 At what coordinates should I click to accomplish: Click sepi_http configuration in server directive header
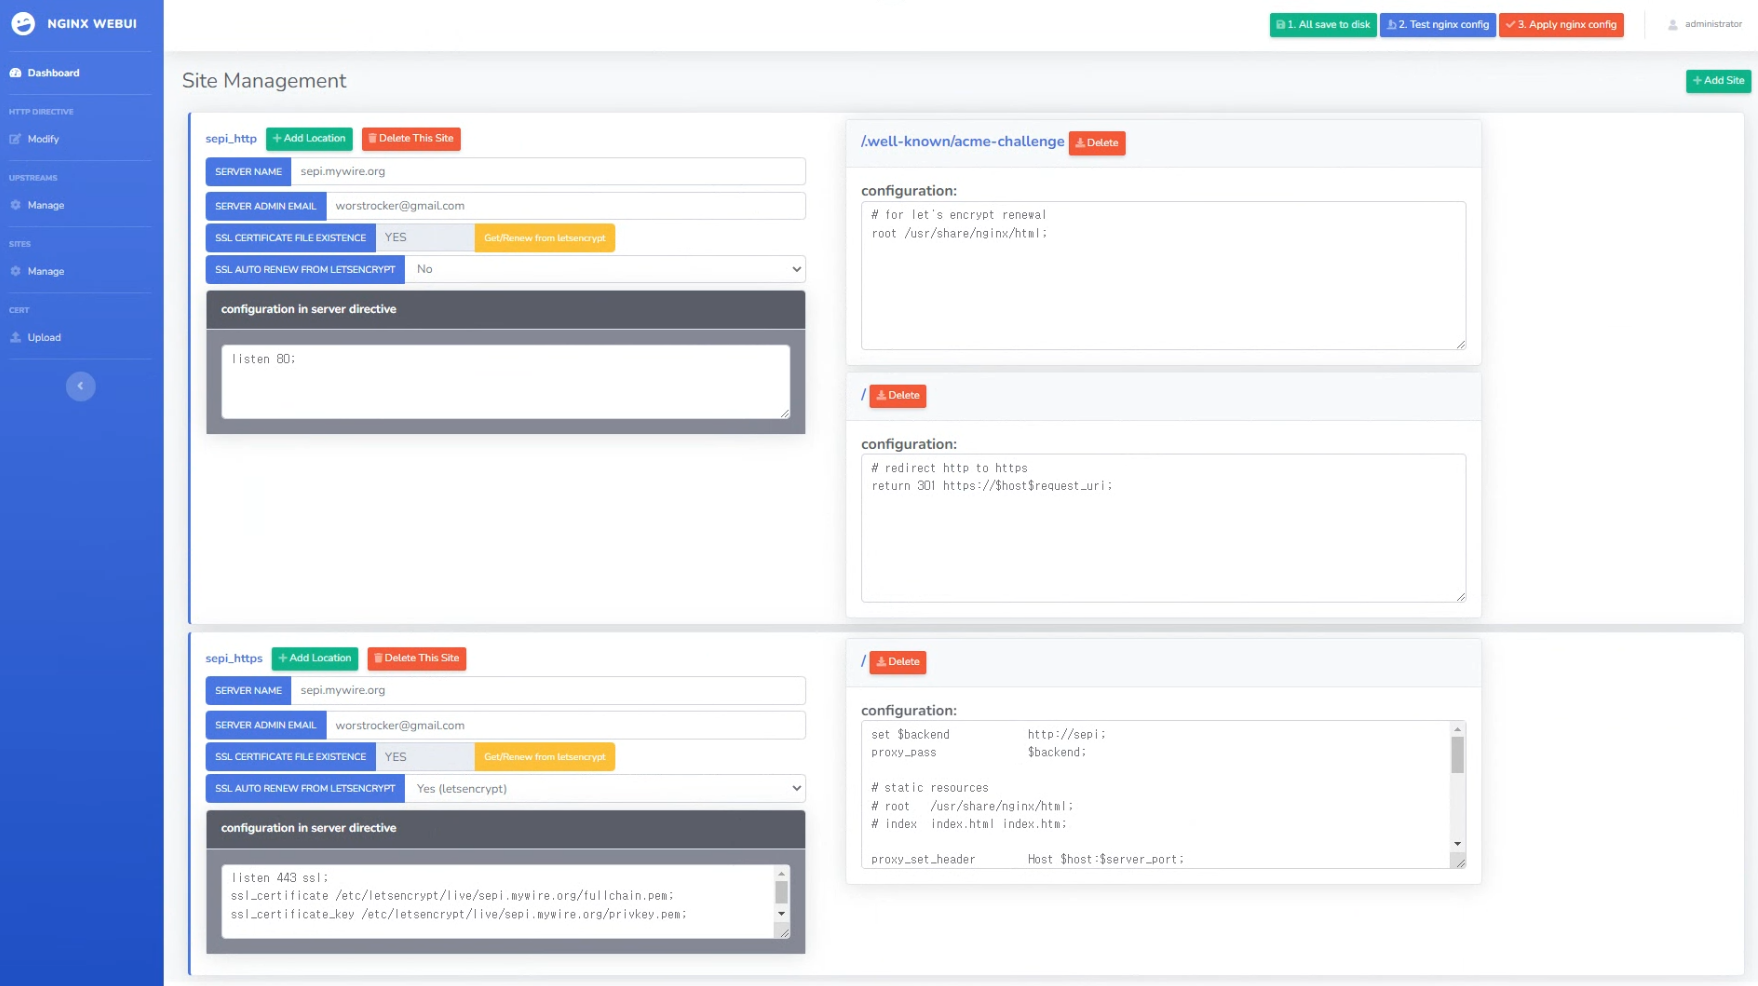[506, 310]
